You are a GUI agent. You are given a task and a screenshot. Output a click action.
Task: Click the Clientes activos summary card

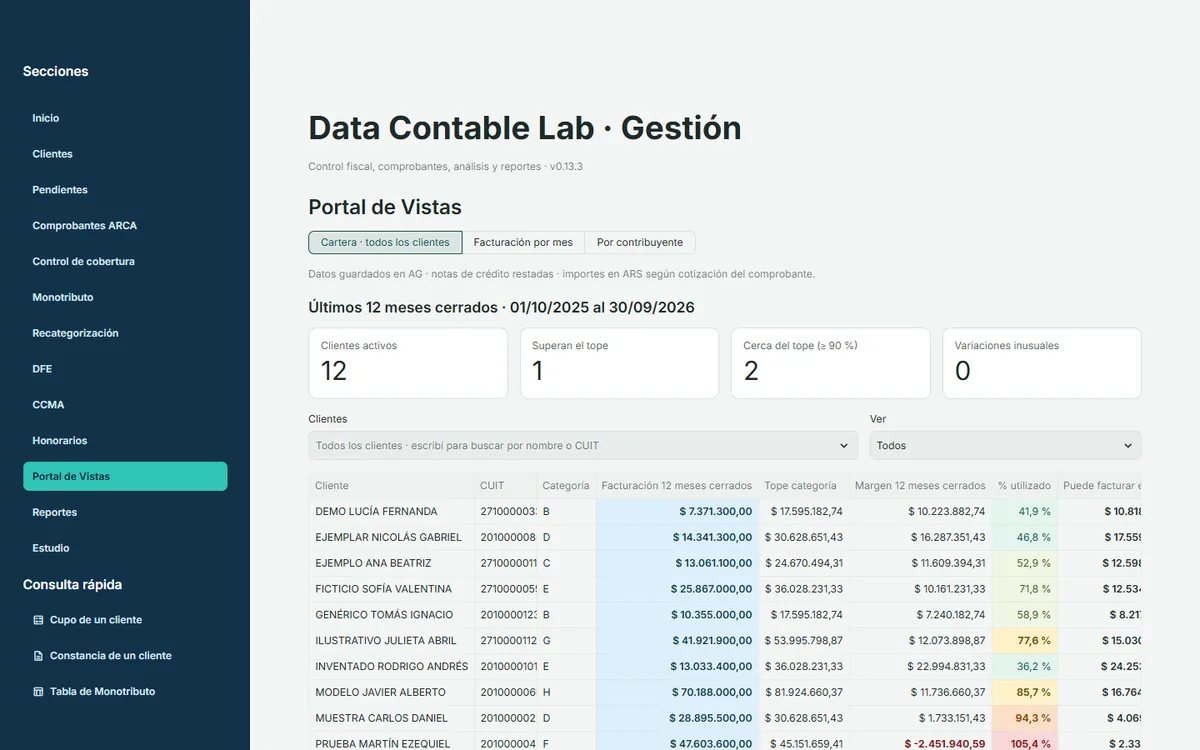pos(408,363)
